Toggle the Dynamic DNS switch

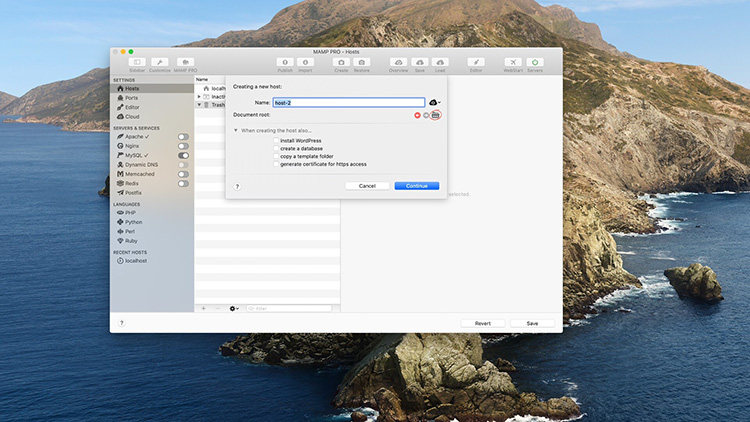coord(183,165)
